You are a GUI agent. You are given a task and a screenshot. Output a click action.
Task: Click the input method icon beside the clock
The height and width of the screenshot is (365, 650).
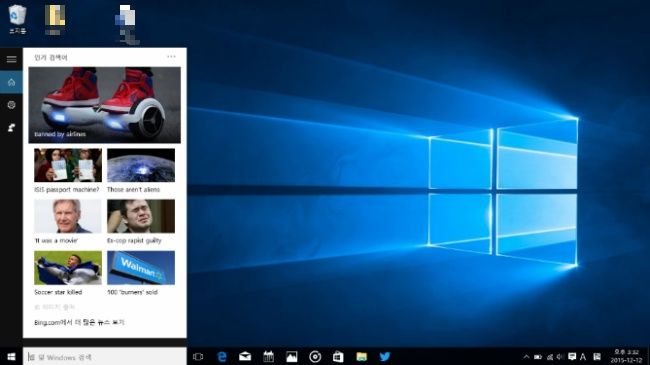[x=597, y=357]
